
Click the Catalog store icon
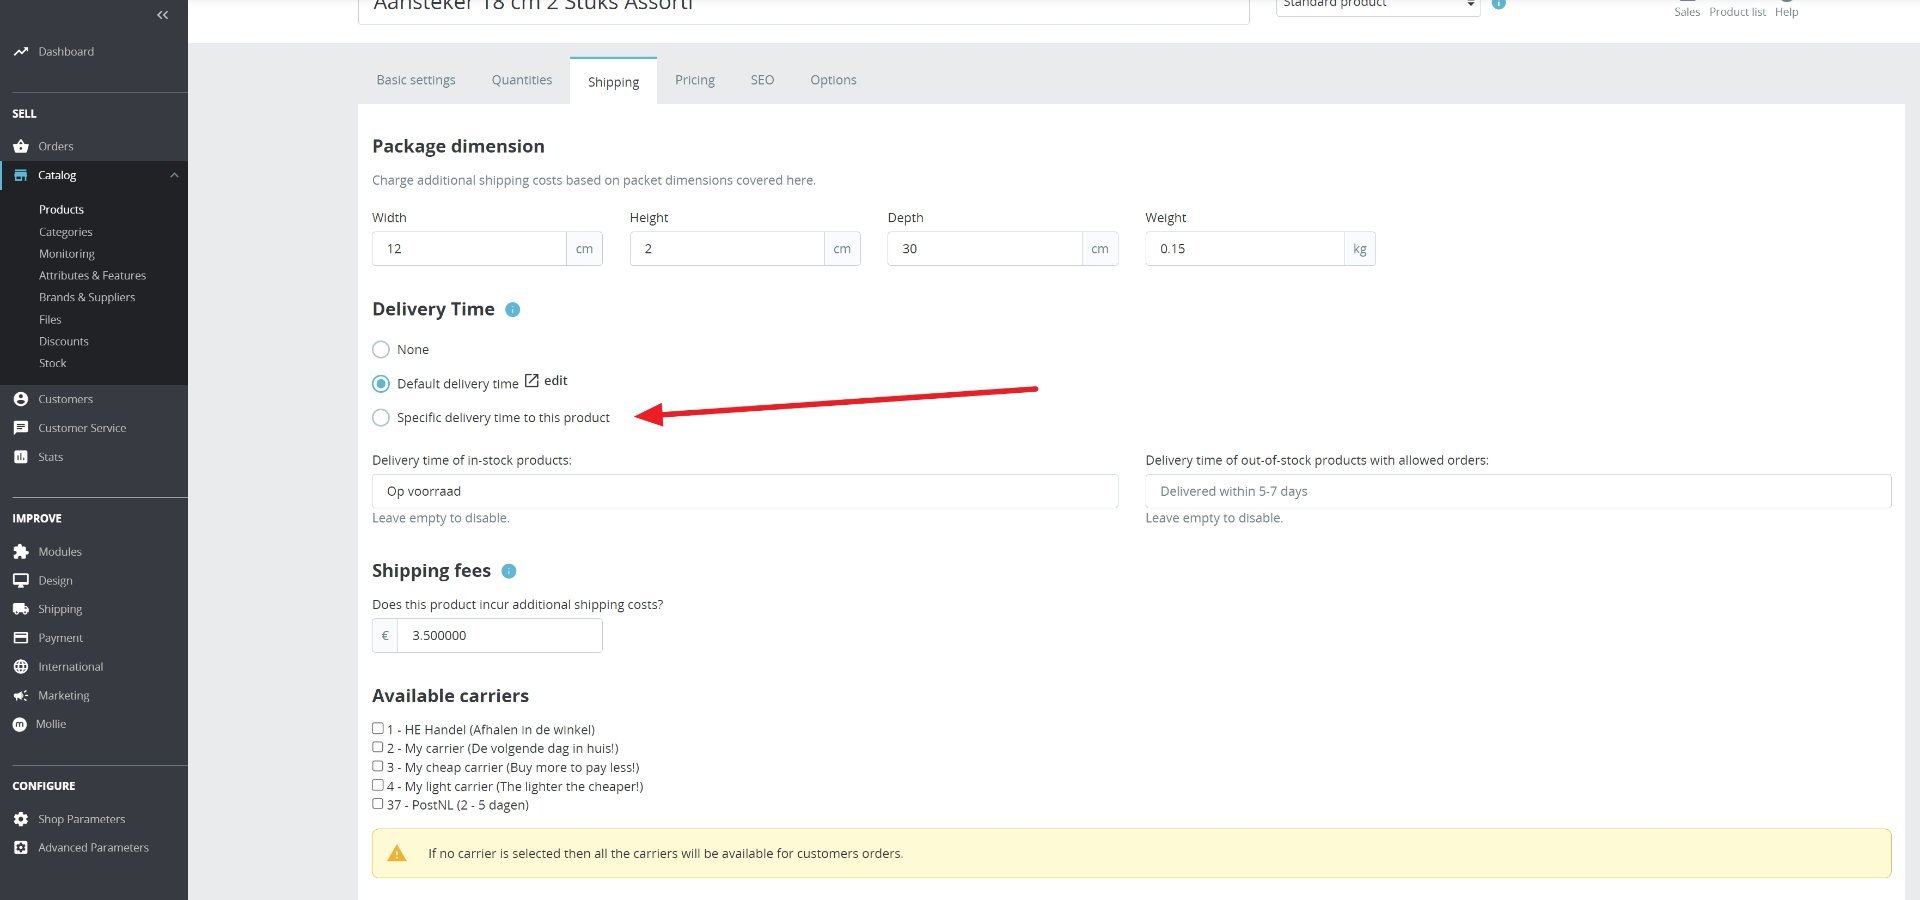click(x=20, y=175)
